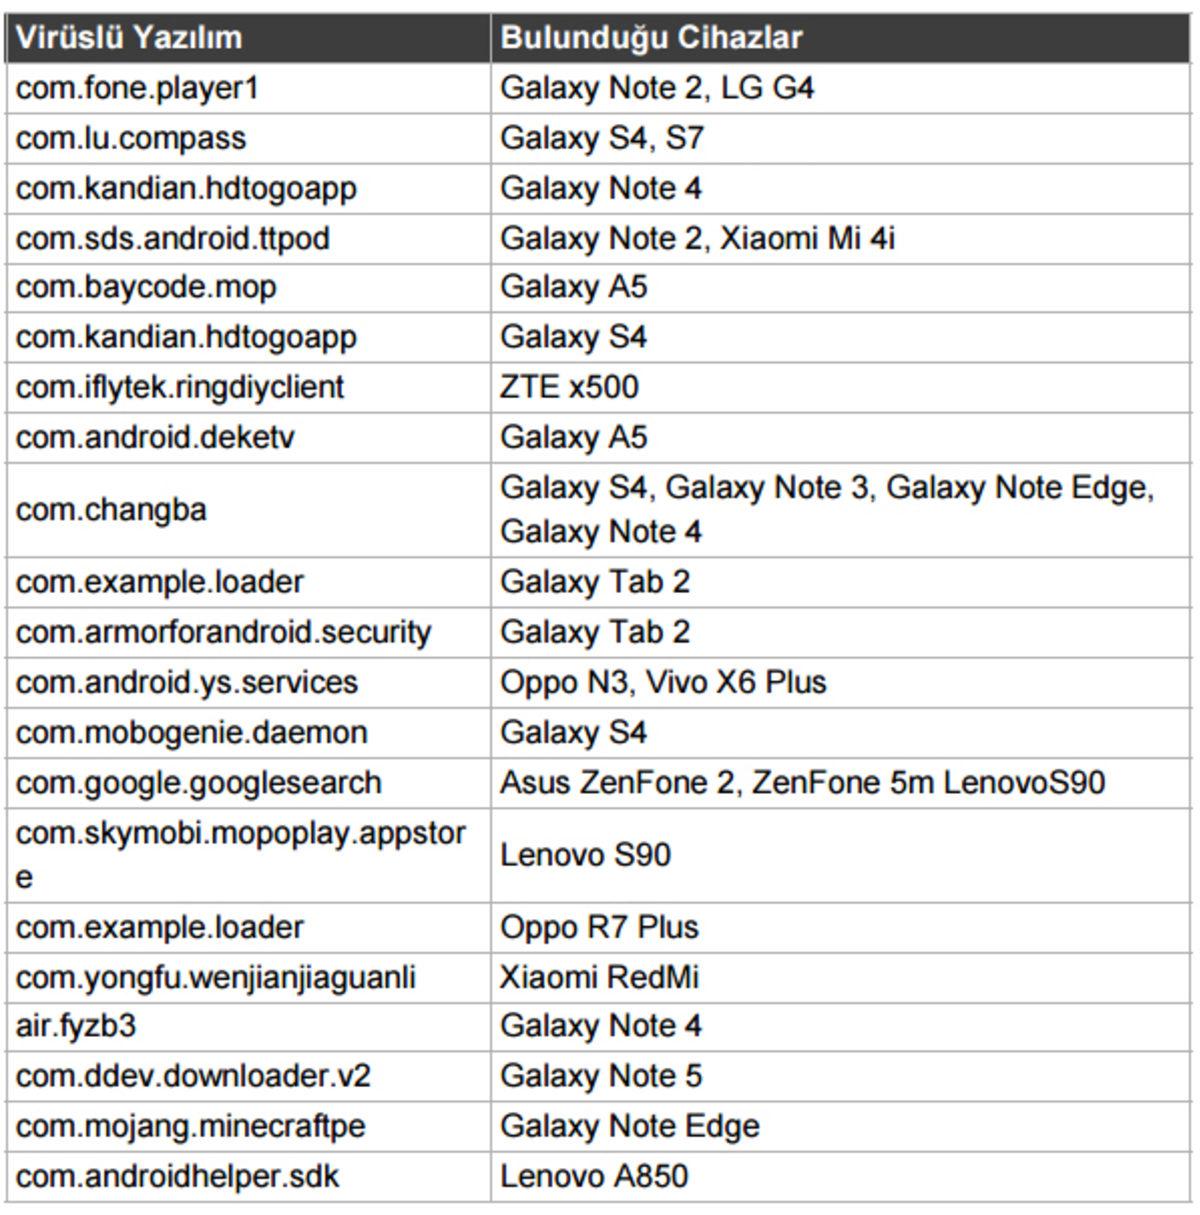Click the com.lu.compass entry

(x=131, y=138)
